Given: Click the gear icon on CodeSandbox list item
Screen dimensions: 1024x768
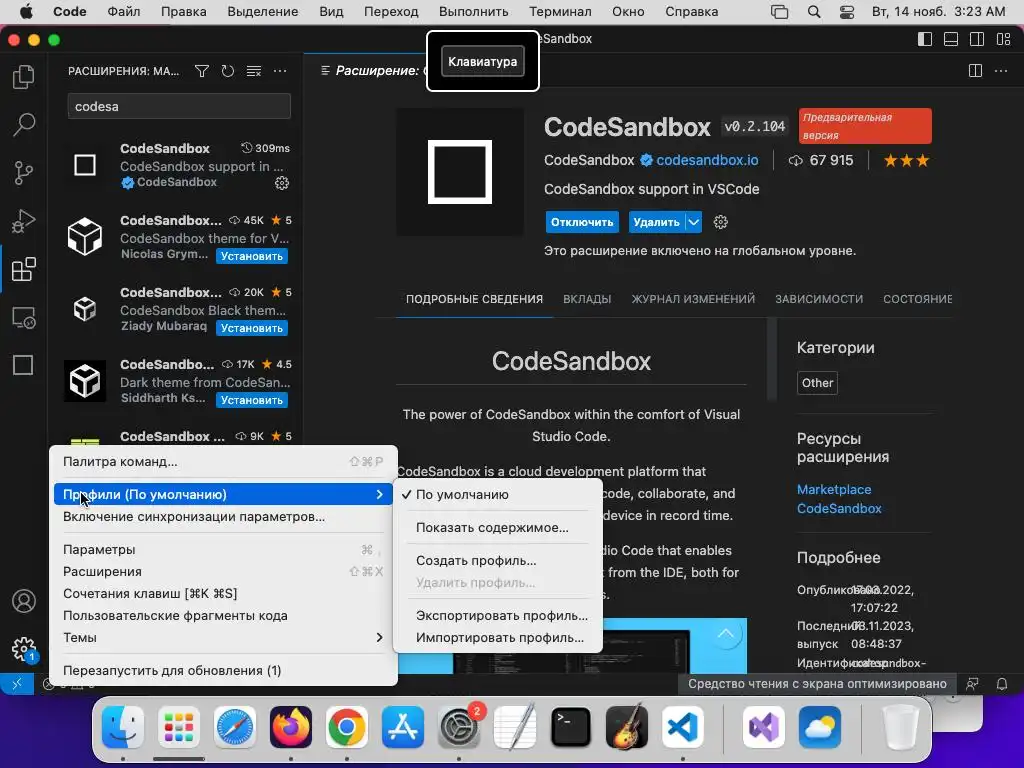Looking at the screenshot, I should click(x=281, y=183).
